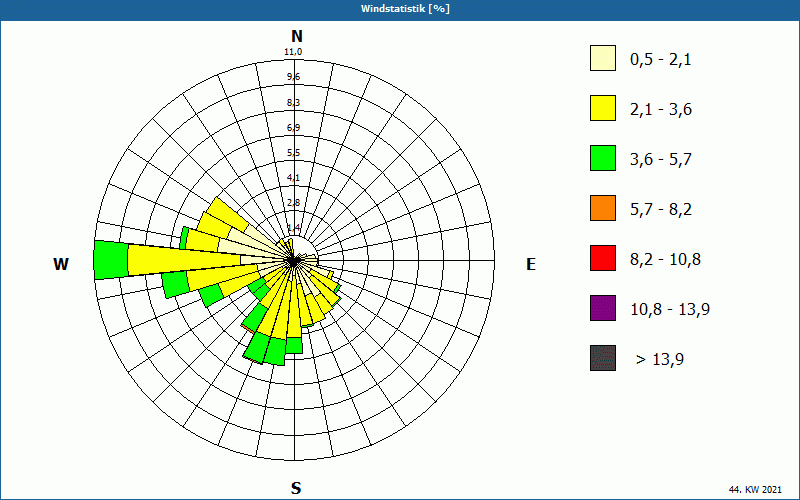Click the 8,2 - 10,8 red legend swatch

point(603,258)
